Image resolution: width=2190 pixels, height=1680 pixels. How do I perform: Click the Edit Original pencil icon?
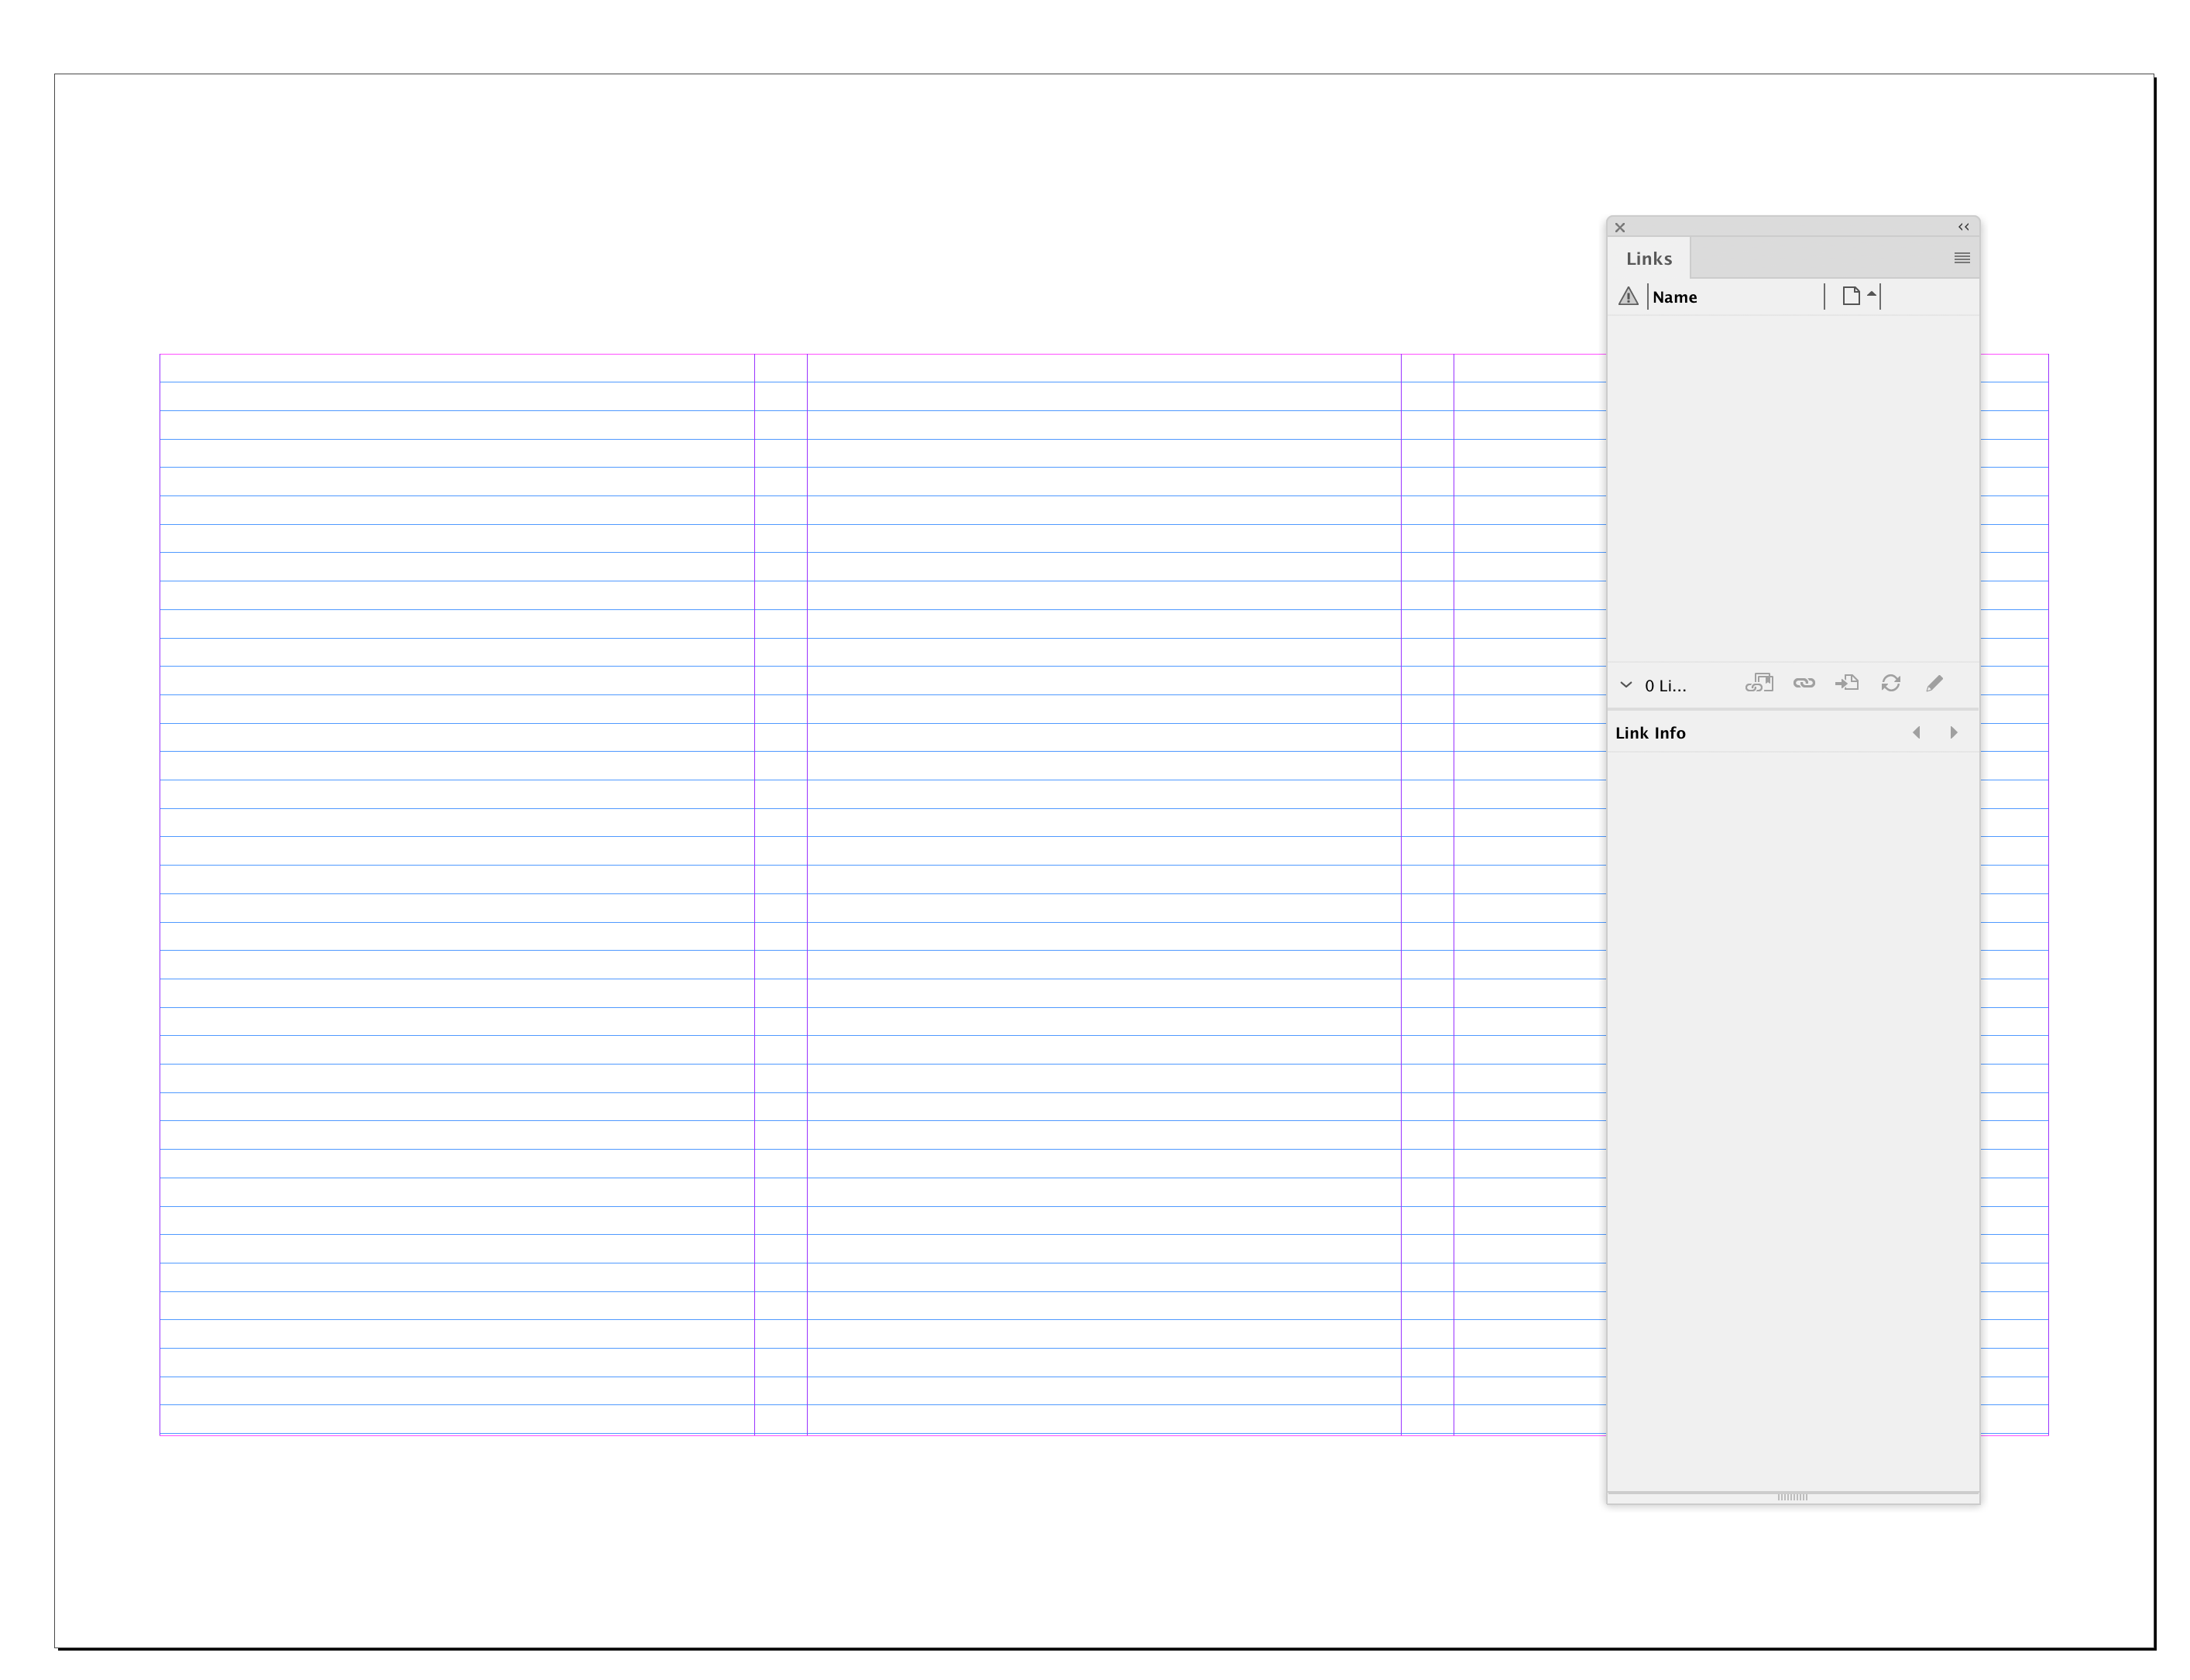click(1934, 684)
